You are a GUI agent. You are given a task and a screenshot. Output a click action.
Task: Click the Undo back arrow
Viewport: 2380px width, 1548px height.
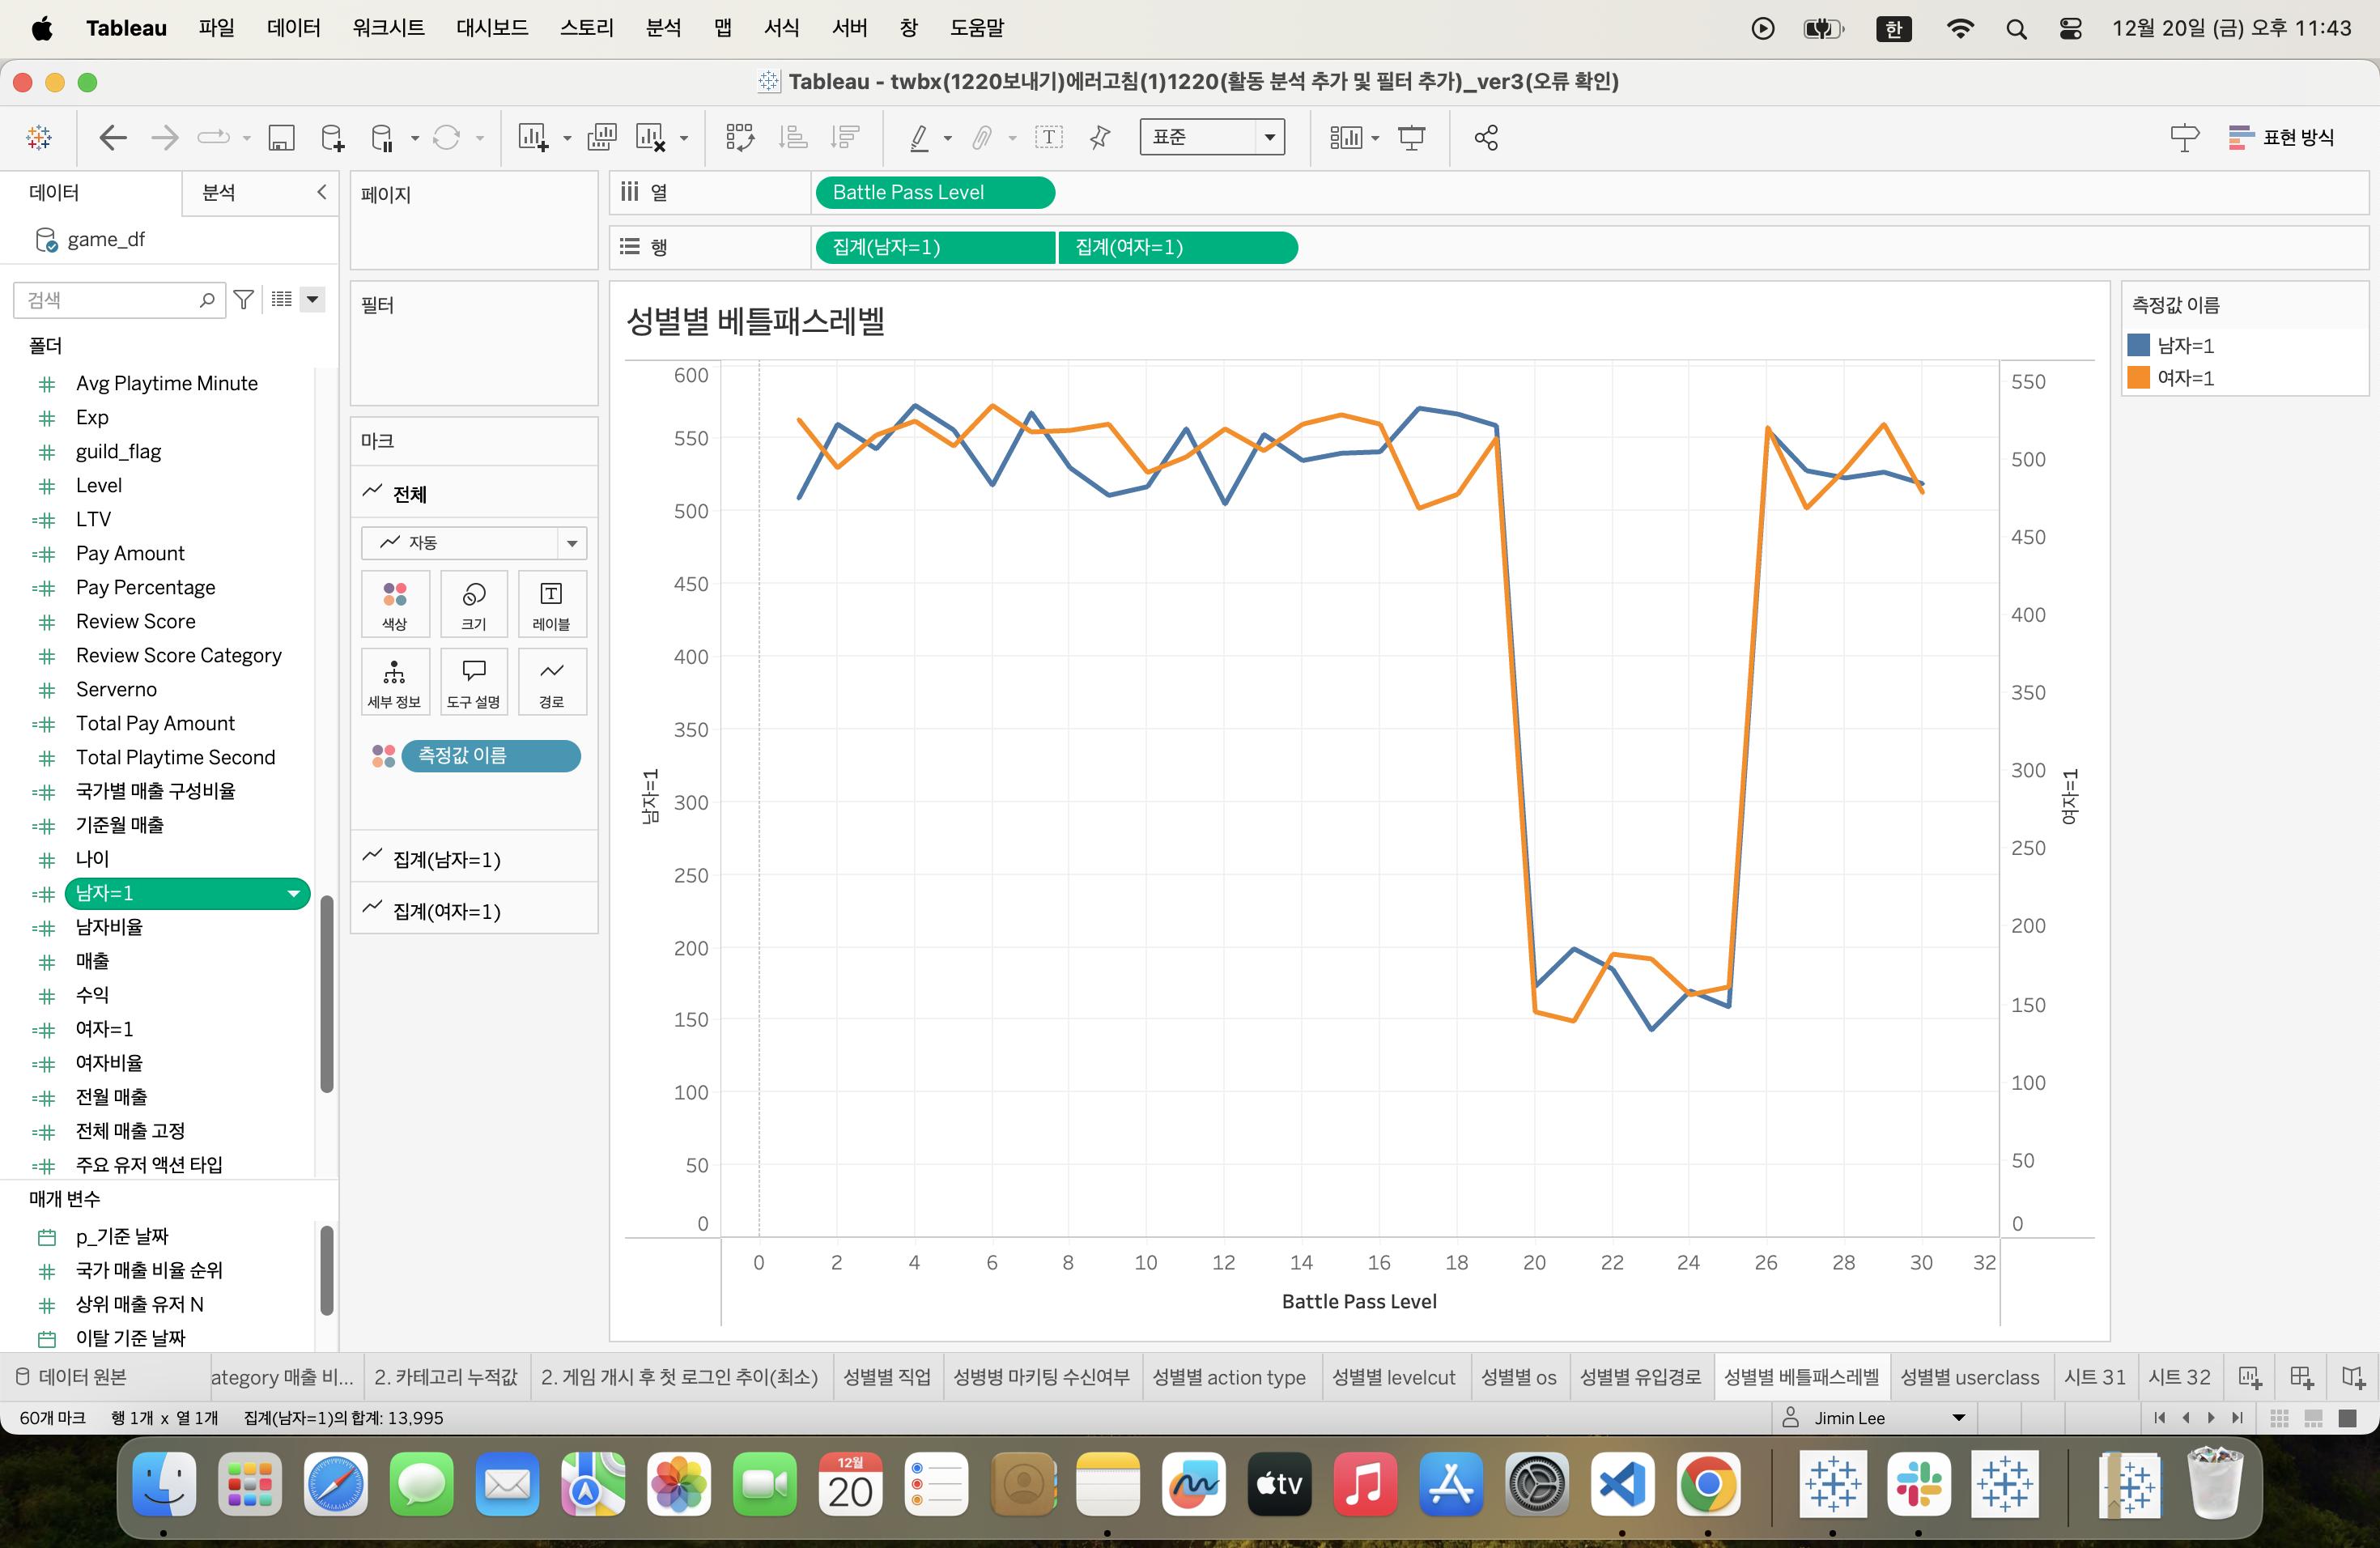[113, 137]
